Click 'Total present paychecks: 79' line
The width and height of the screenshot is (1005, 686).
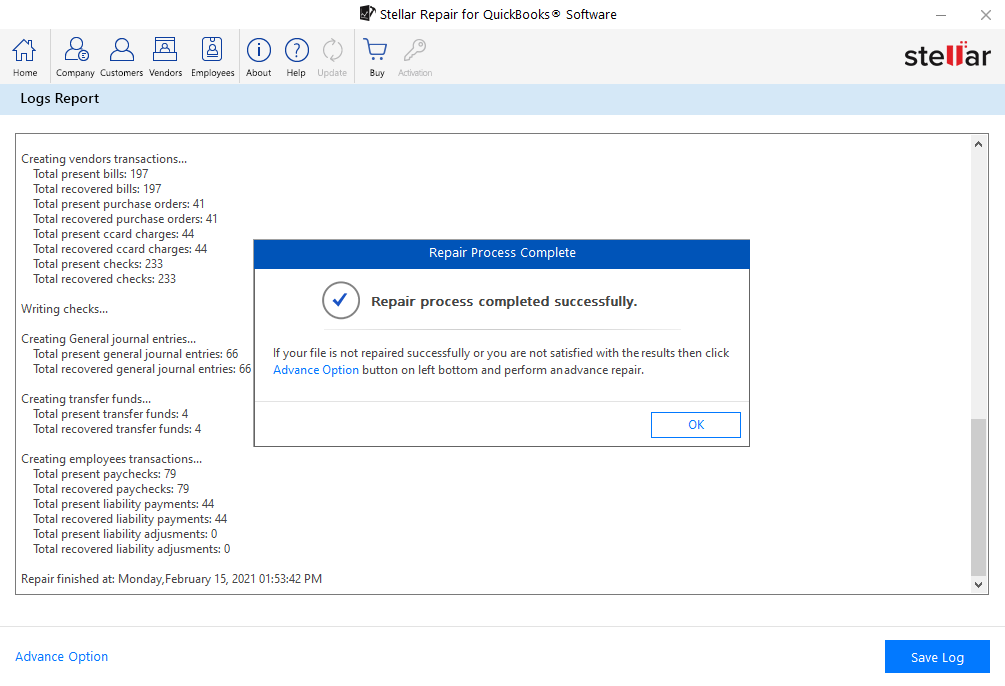(104, 474)
